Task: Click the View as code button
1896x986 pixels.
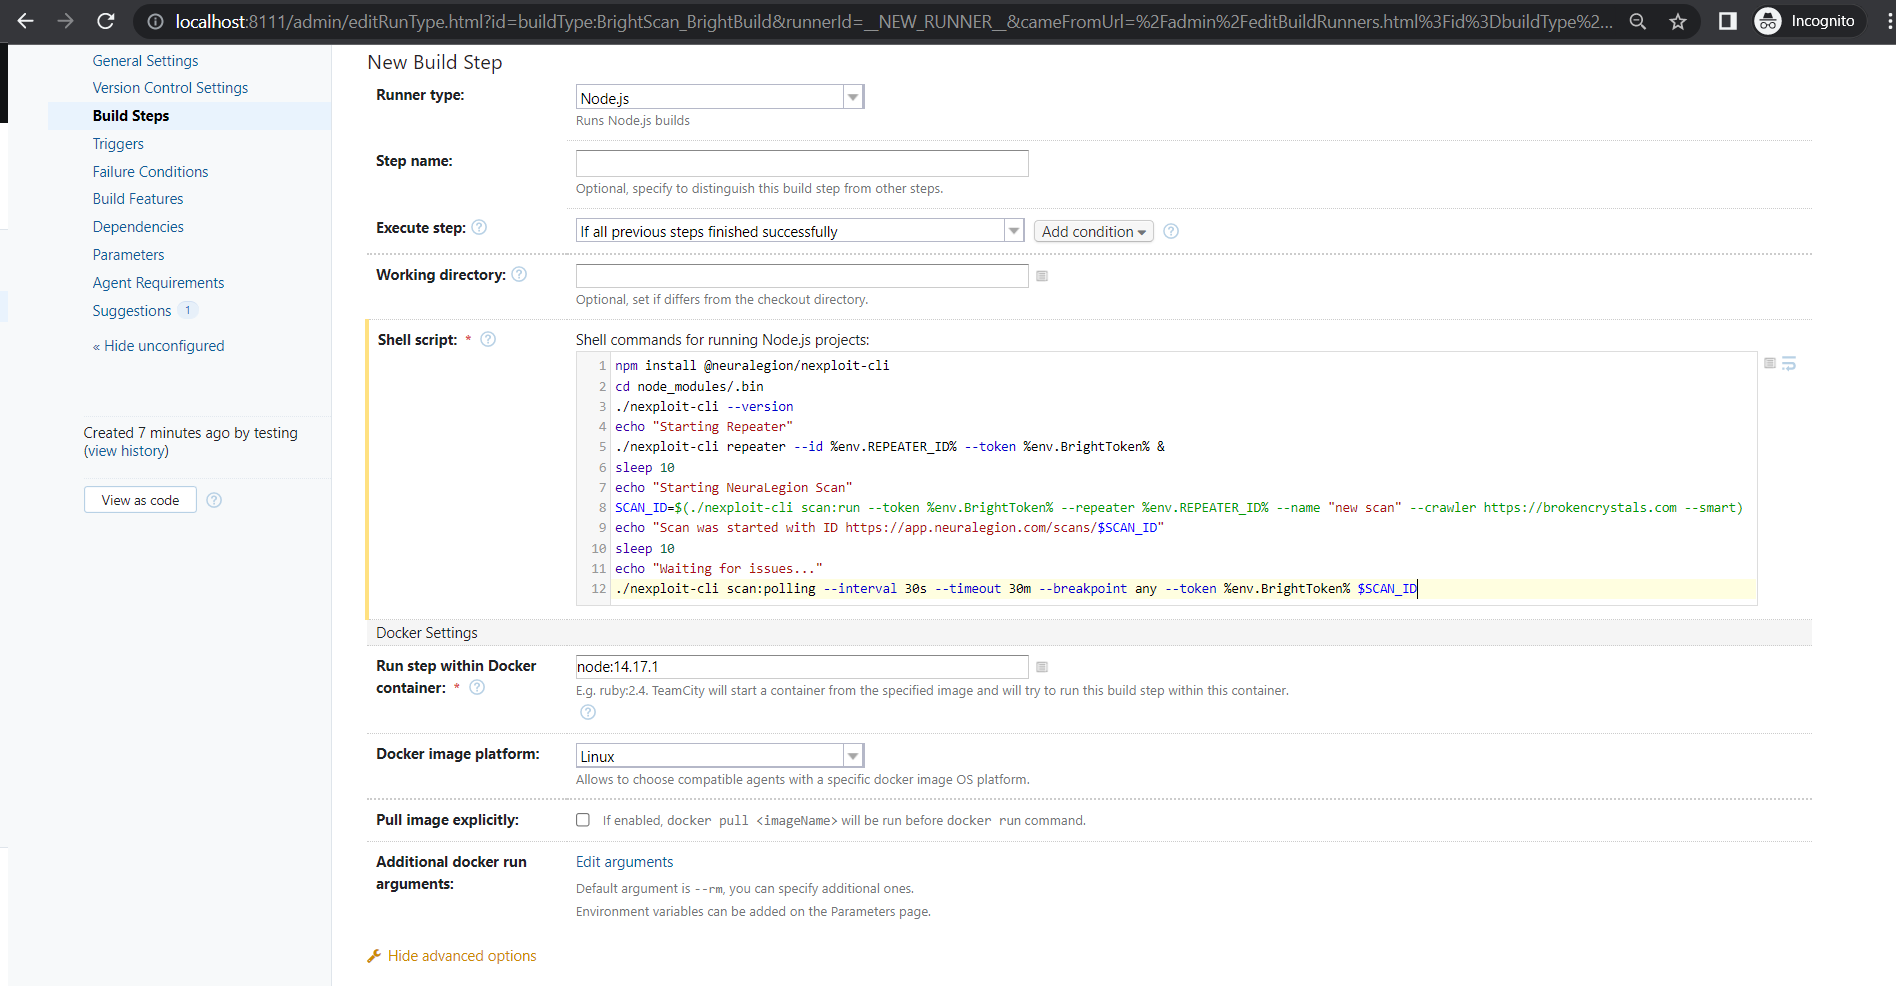Action: pos(140,500)
